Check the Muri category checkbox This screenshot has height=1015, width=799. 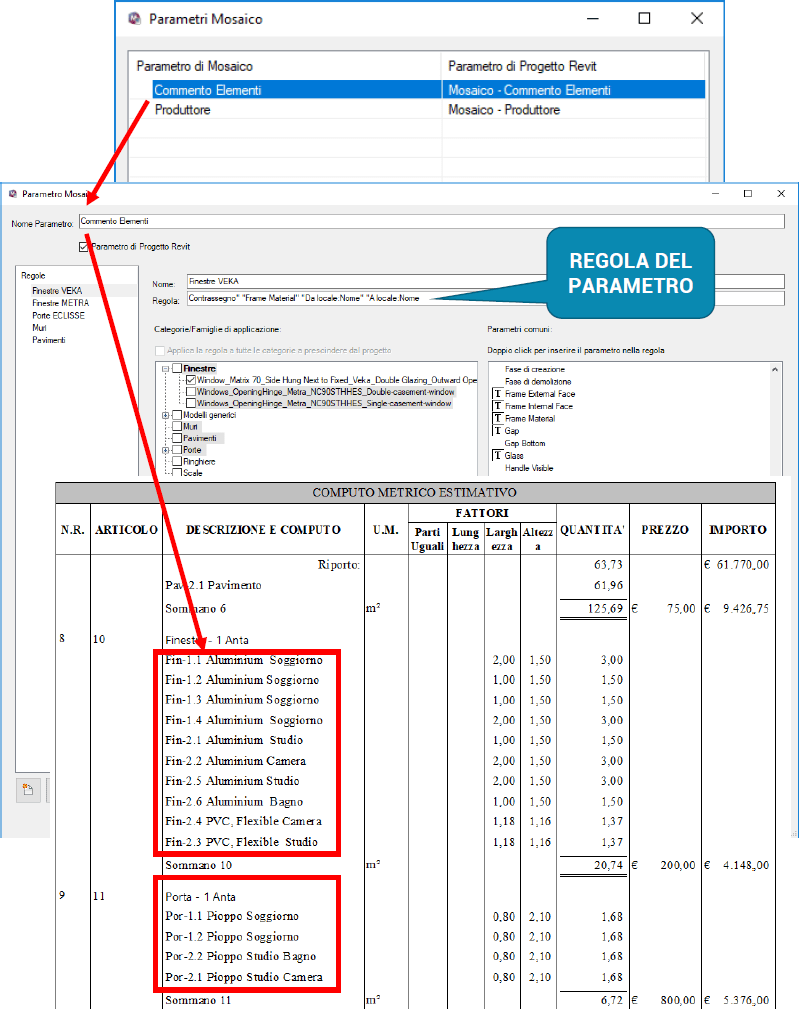(x=177, y=427)
